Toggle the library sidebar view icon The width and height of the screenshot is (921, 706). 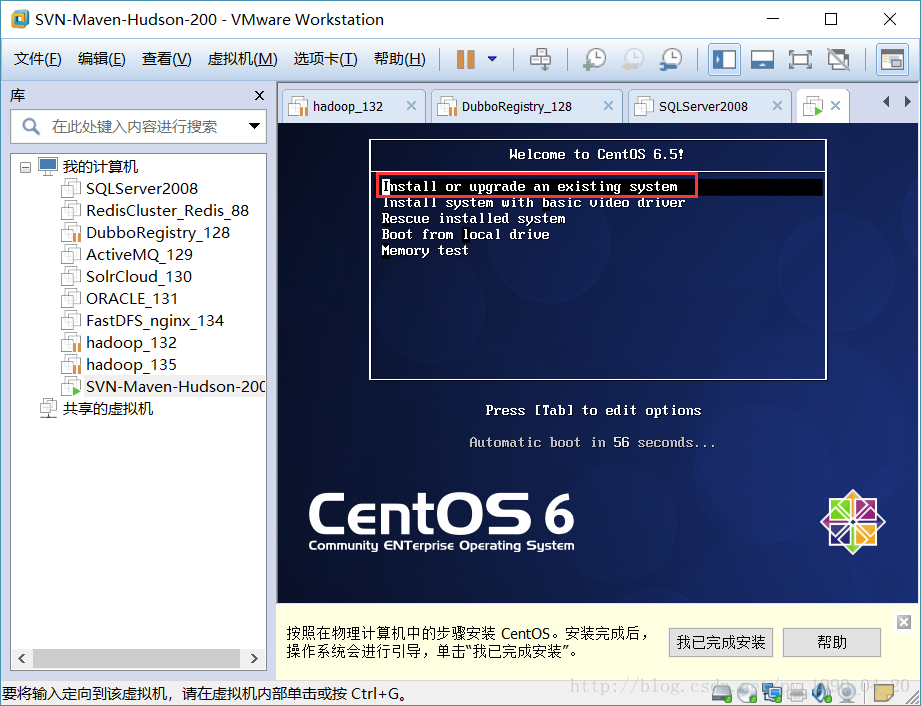(x=724, y=59)
